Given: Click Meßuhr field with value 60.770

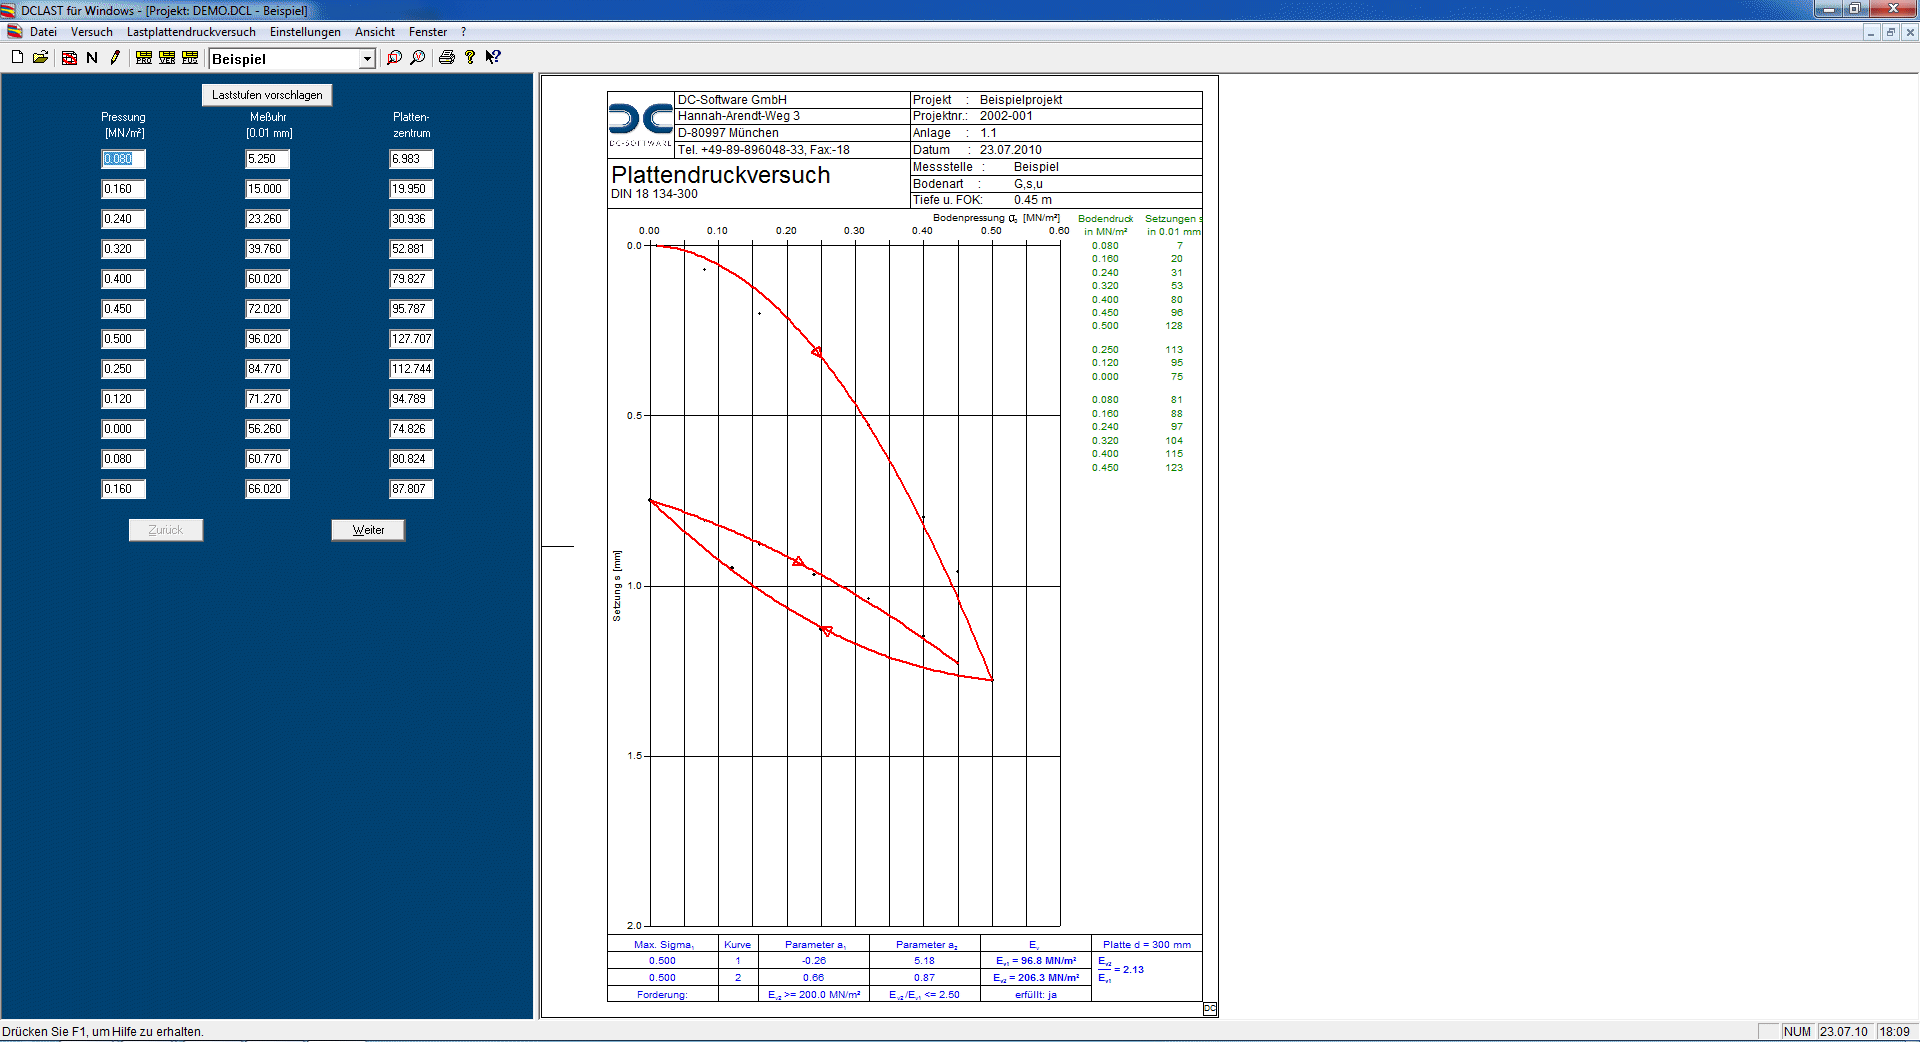Looking at the screenshot, I should pos(268,459).
